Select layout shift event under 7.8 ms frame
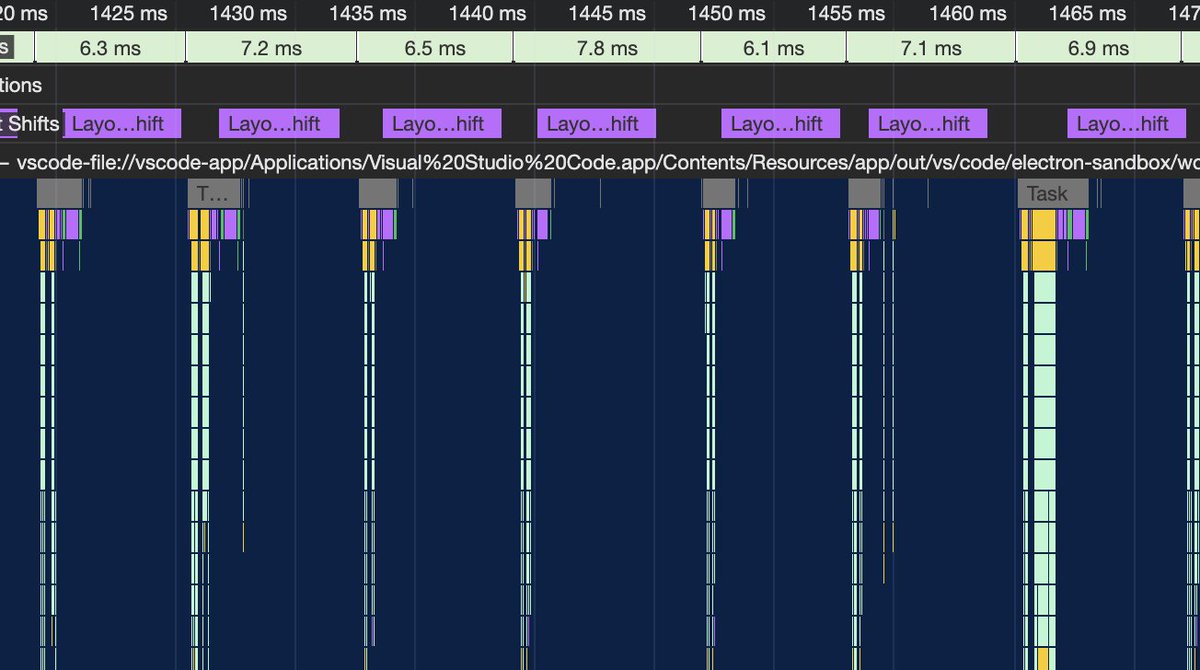 596,124
